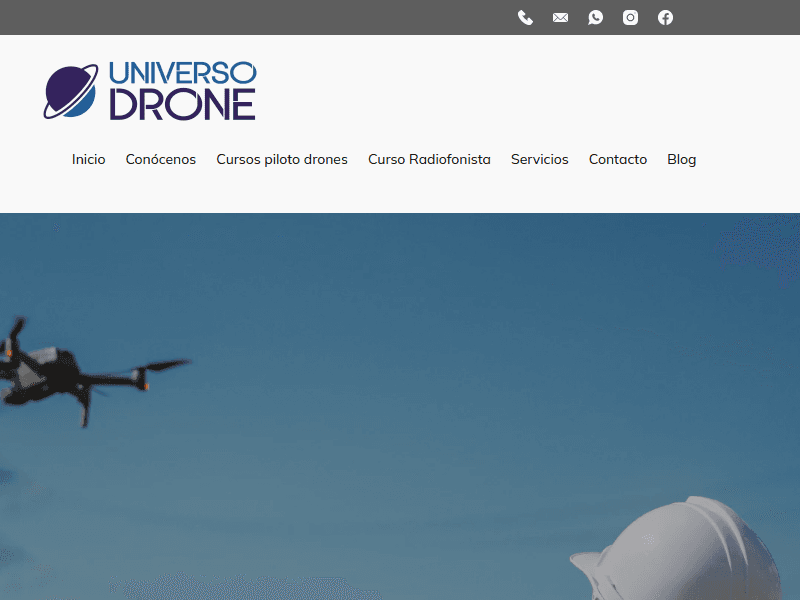The height and width of the screenshot is (600, 800).
Task: Click the hero banner image
Action: (x=400, y=400)
